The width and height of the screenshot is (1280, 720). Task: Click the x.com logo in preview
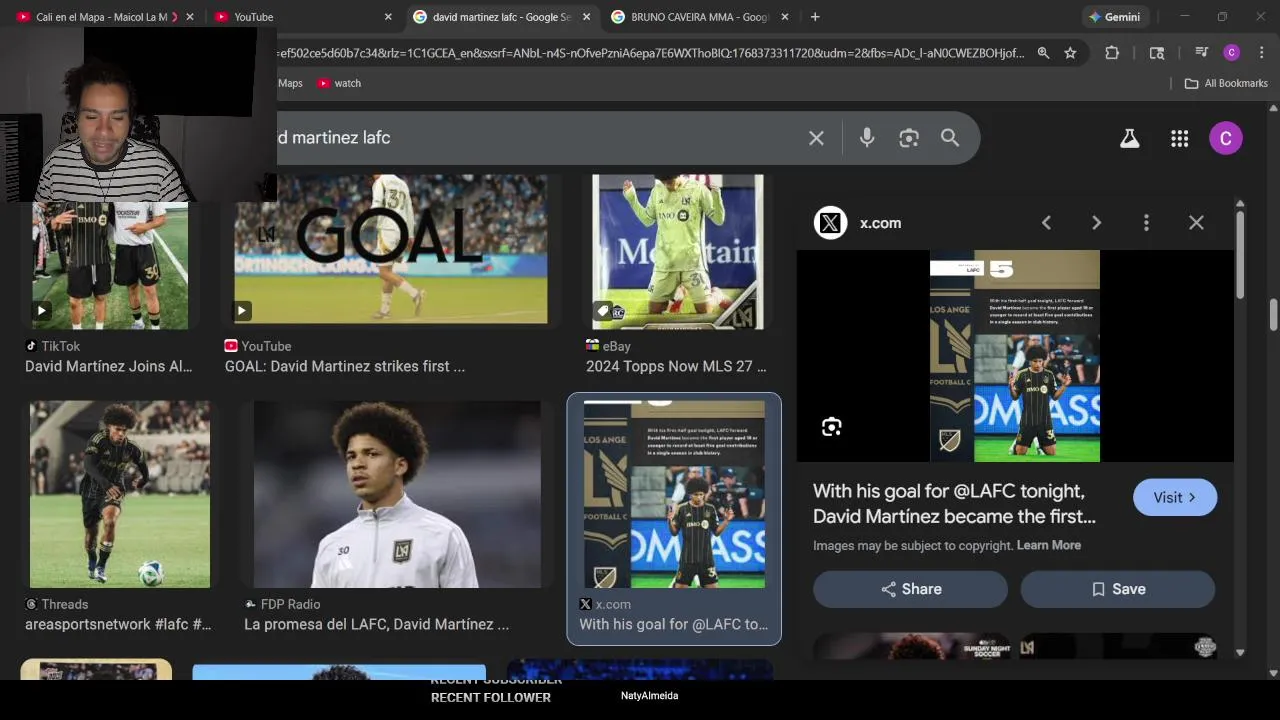click(830, 223)
